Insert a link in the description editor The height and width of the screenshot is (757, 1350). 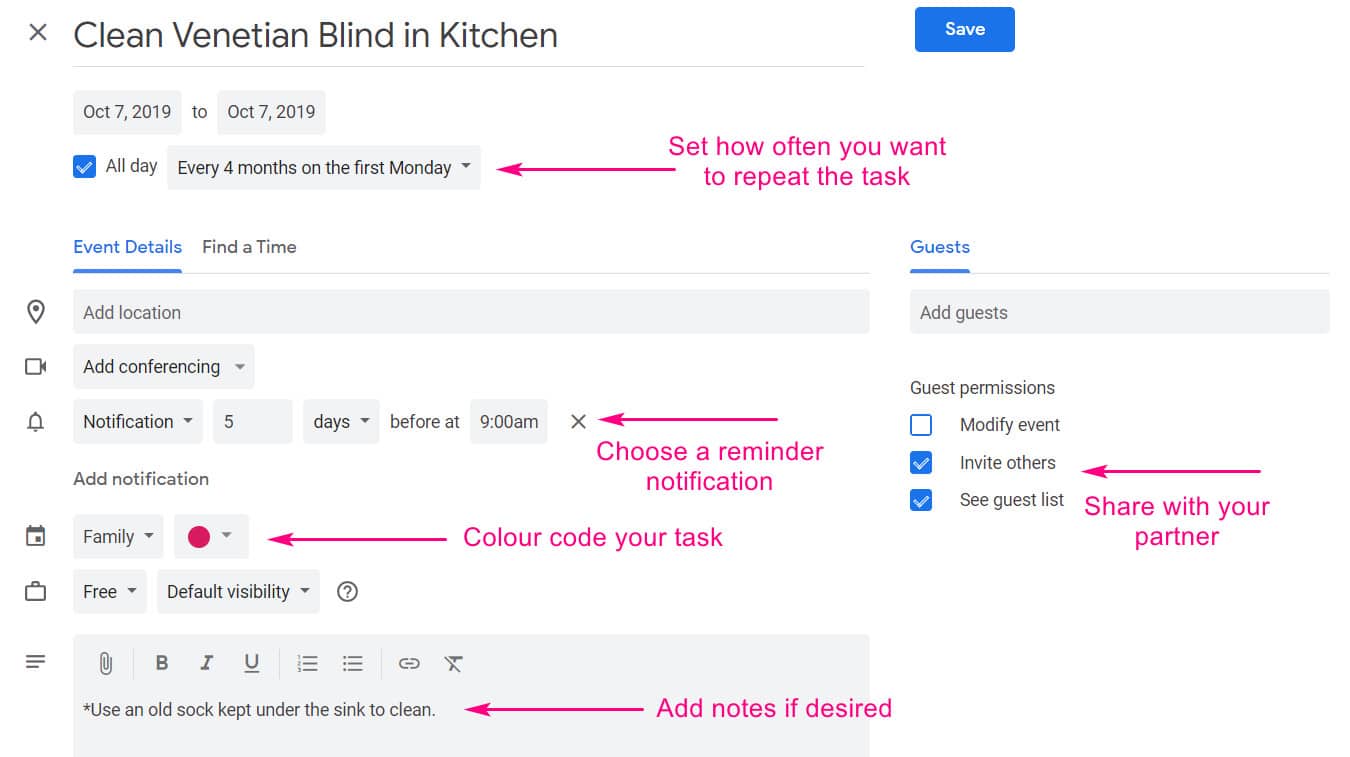click(x=408, y=663)
